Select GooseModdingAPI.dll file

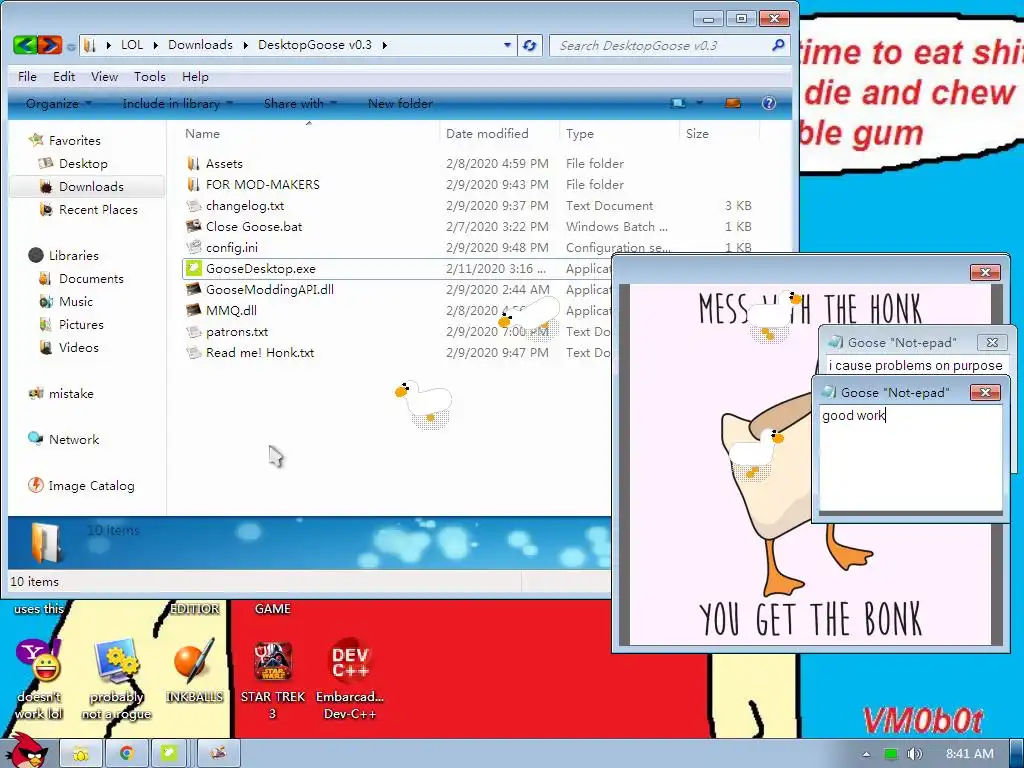pyautogui.click(x=270, y=289)
